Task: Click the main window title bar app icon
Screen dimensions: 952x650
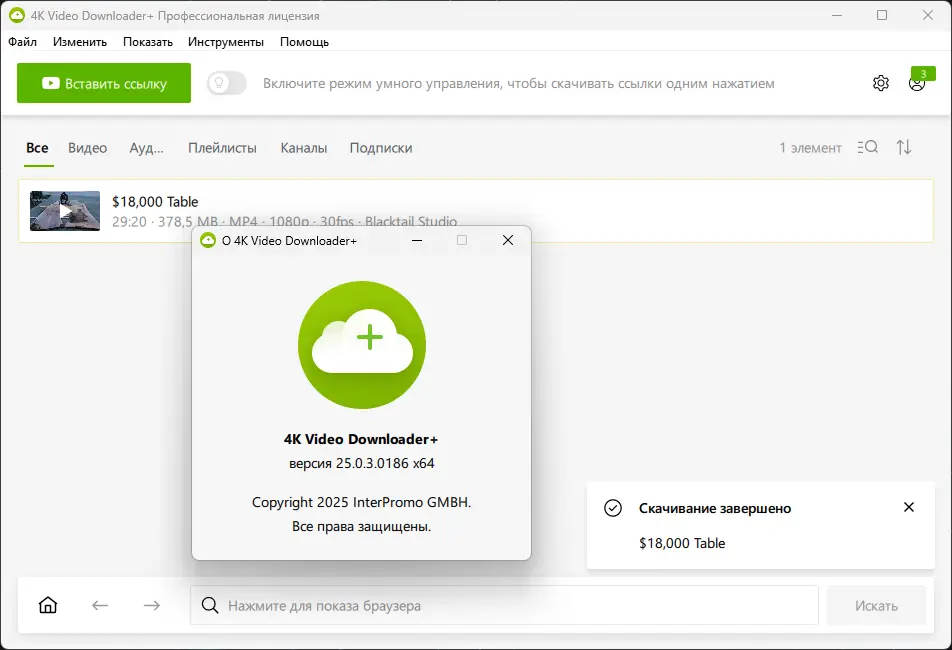Action: [x=16, y=15]
